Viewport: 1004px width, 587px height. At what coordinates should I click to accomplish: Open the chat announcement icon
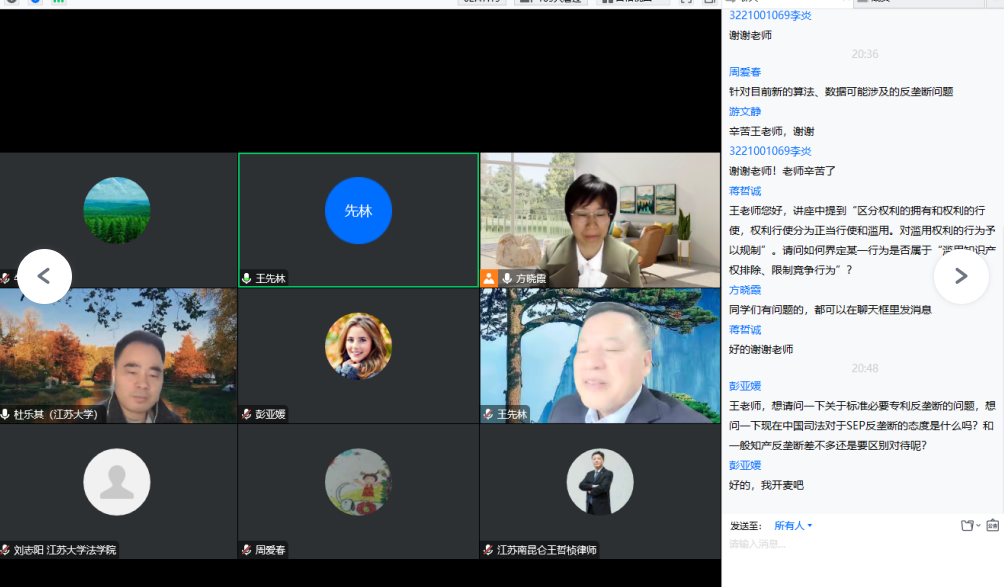992,525
